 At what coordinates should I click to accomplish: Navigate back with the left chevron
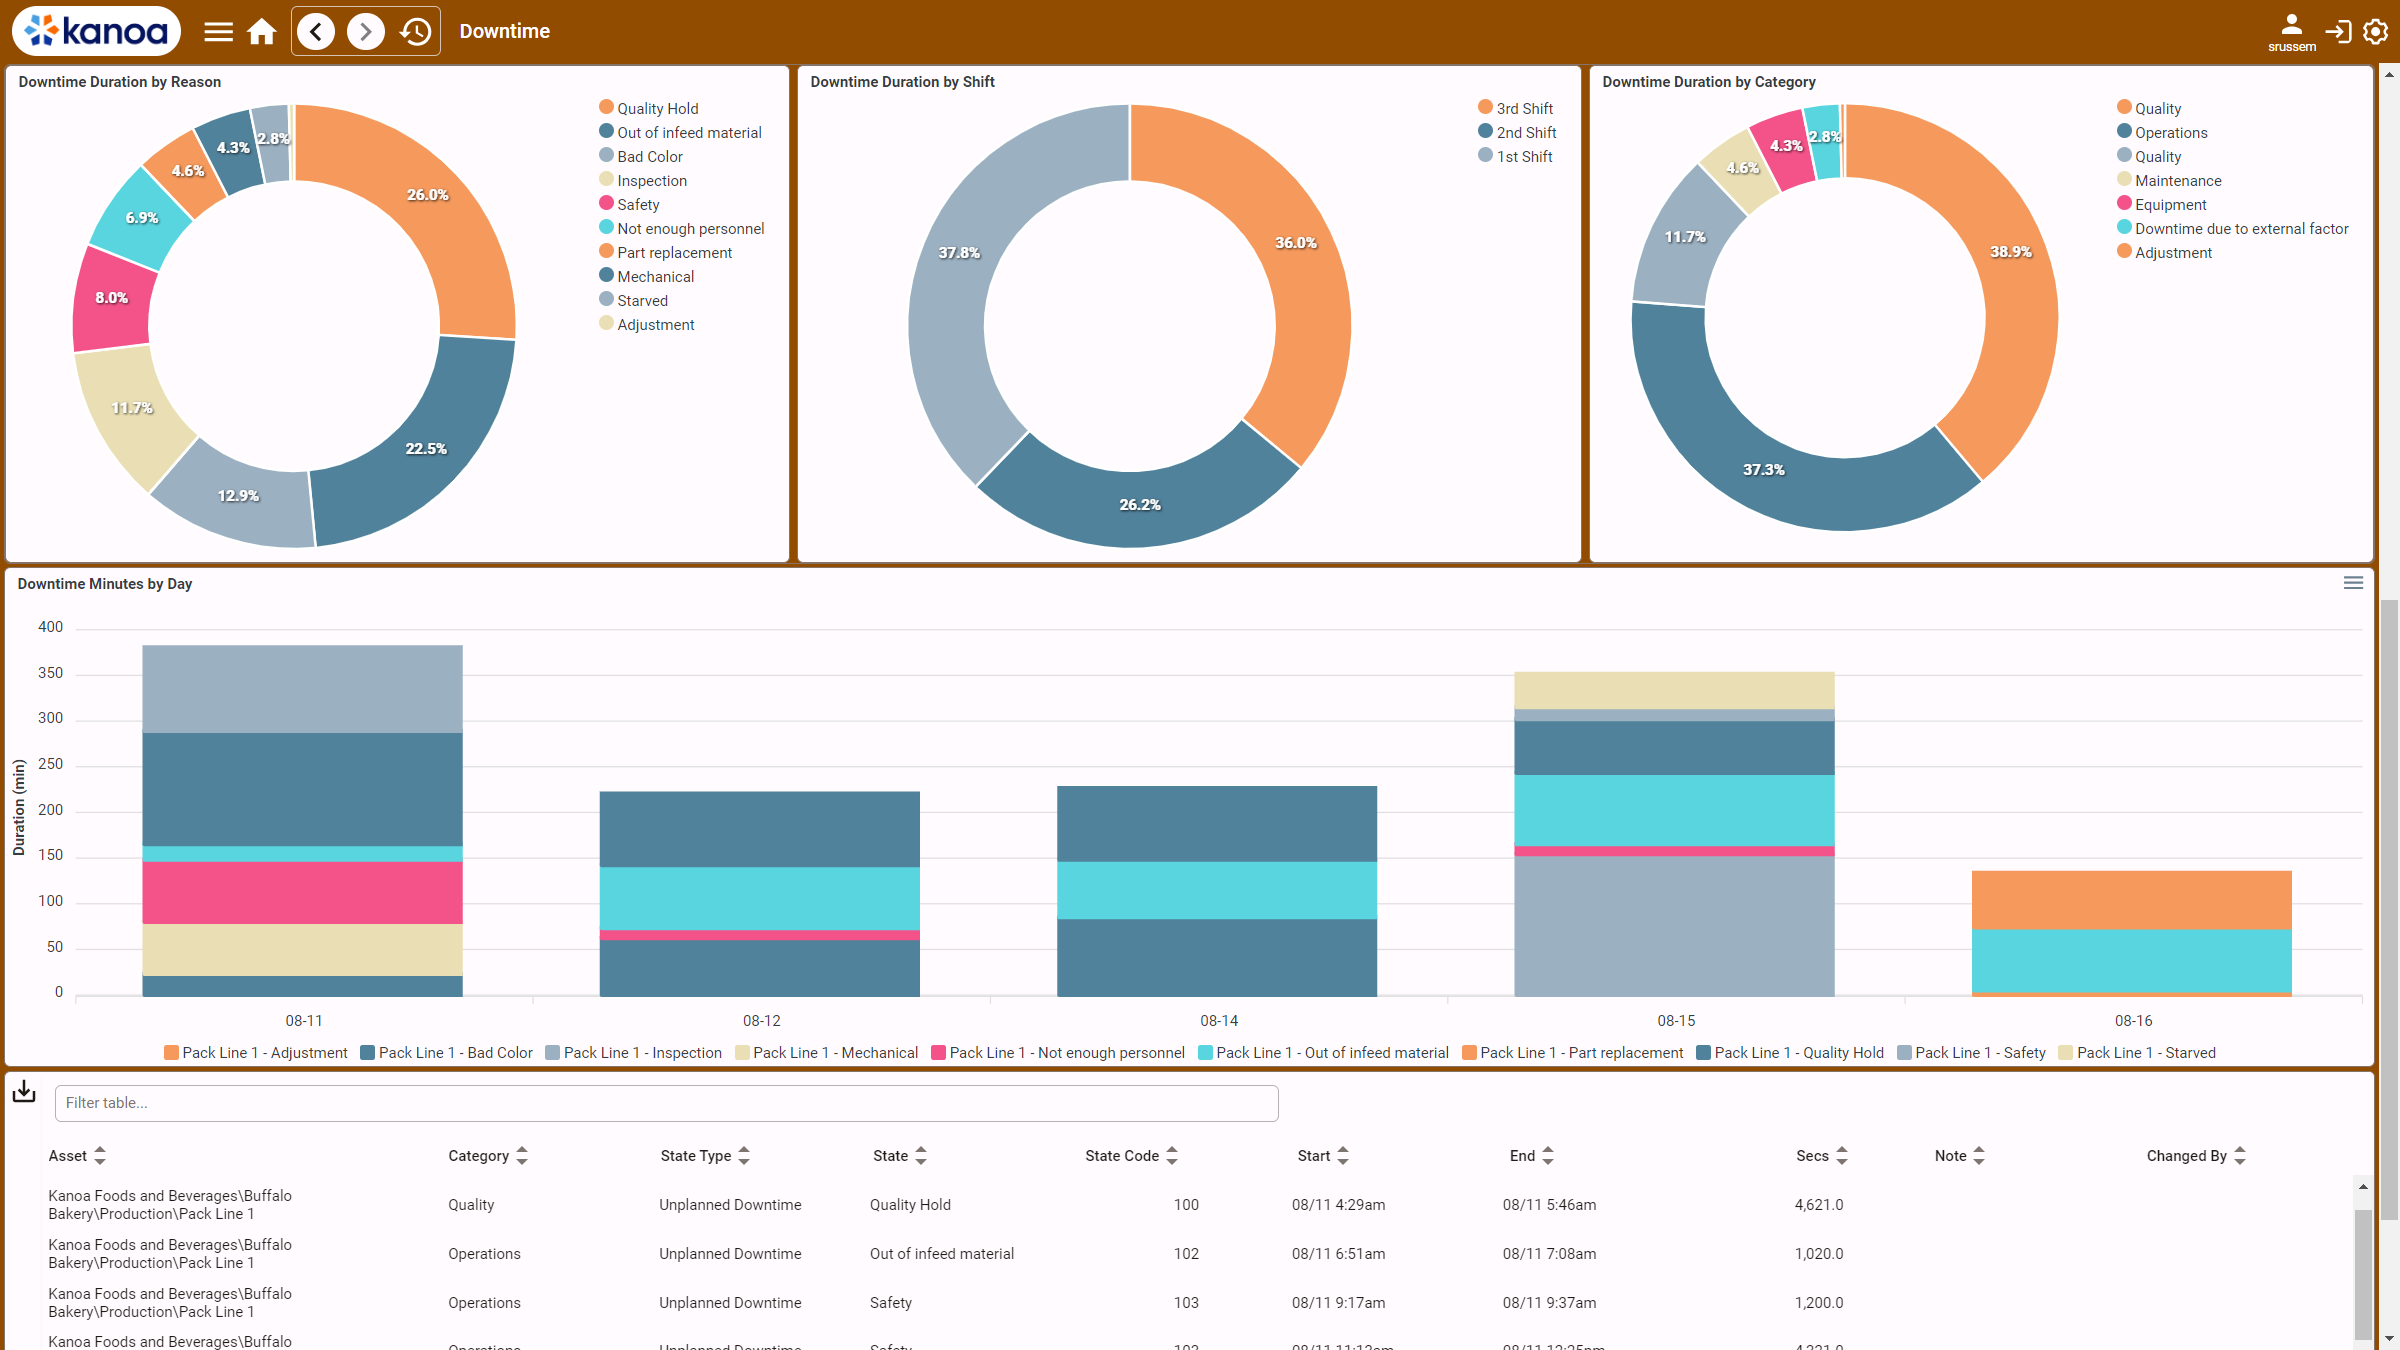point(316,31)
